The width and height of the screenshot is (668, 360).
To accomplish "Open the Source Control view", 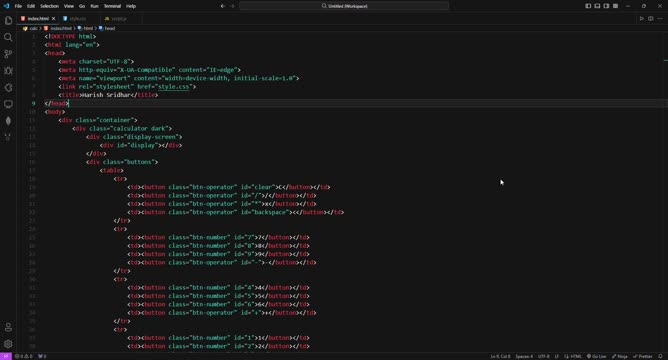I will pyautogui.click(x=8, y=54).
